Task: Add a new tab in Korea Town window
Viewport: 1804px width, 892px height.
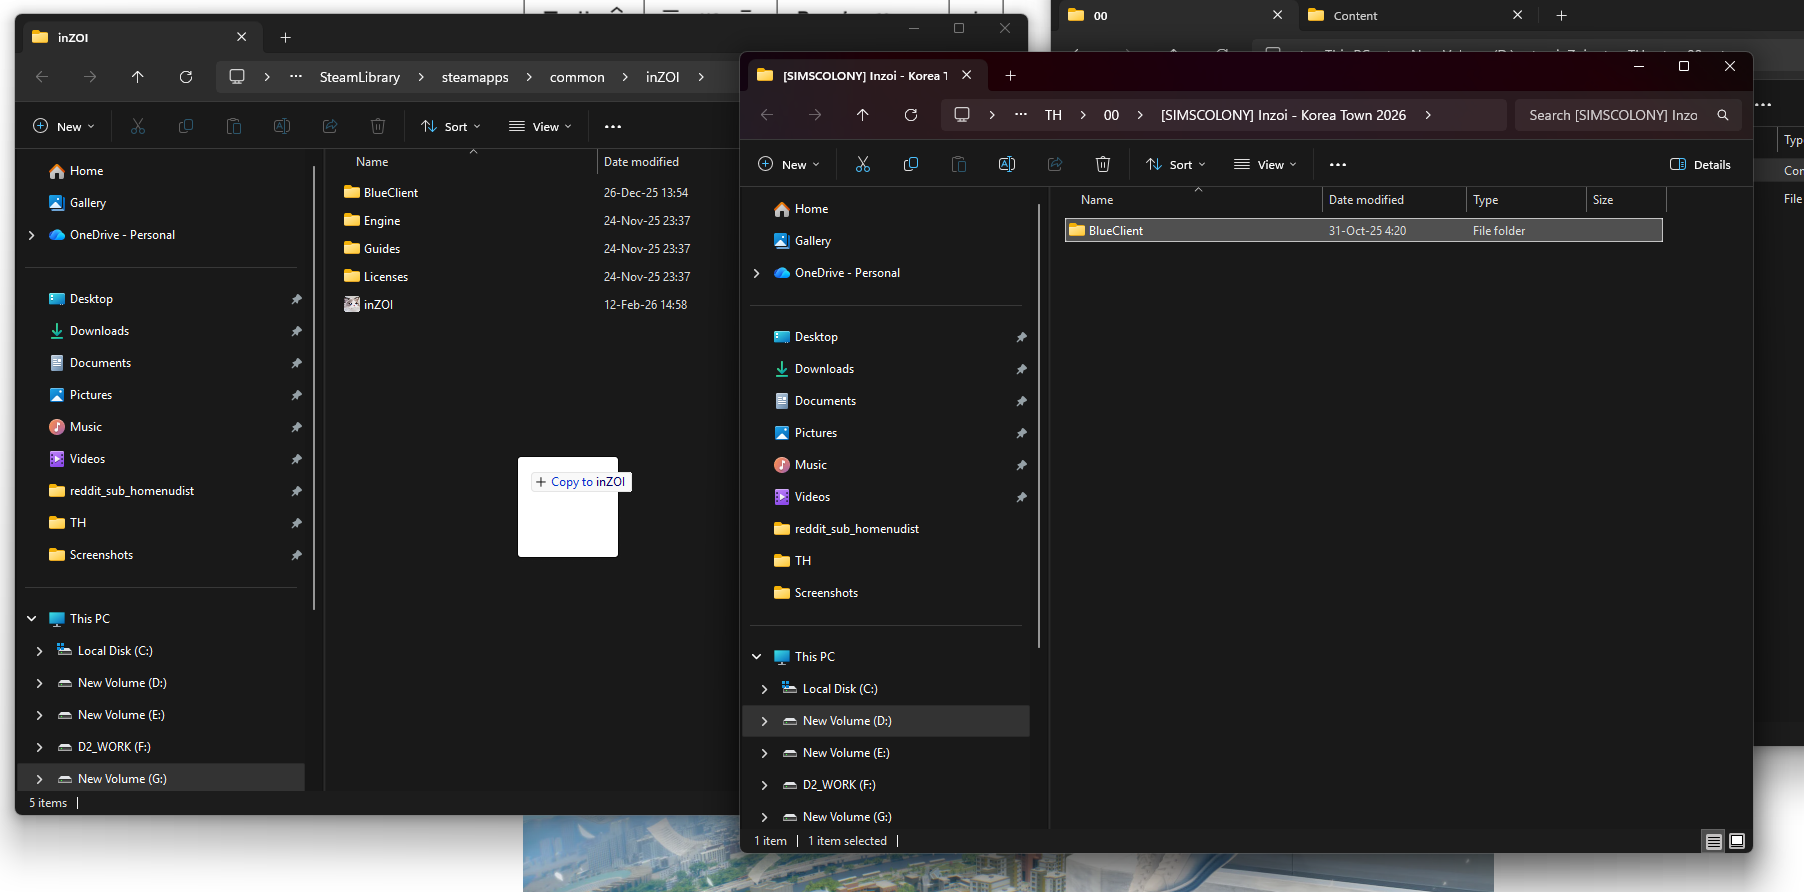Action: pyautogui.click(x=1010, y=76)
